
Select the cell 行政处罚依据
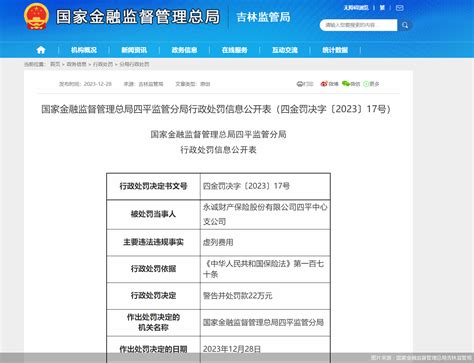tap(153, 269)
